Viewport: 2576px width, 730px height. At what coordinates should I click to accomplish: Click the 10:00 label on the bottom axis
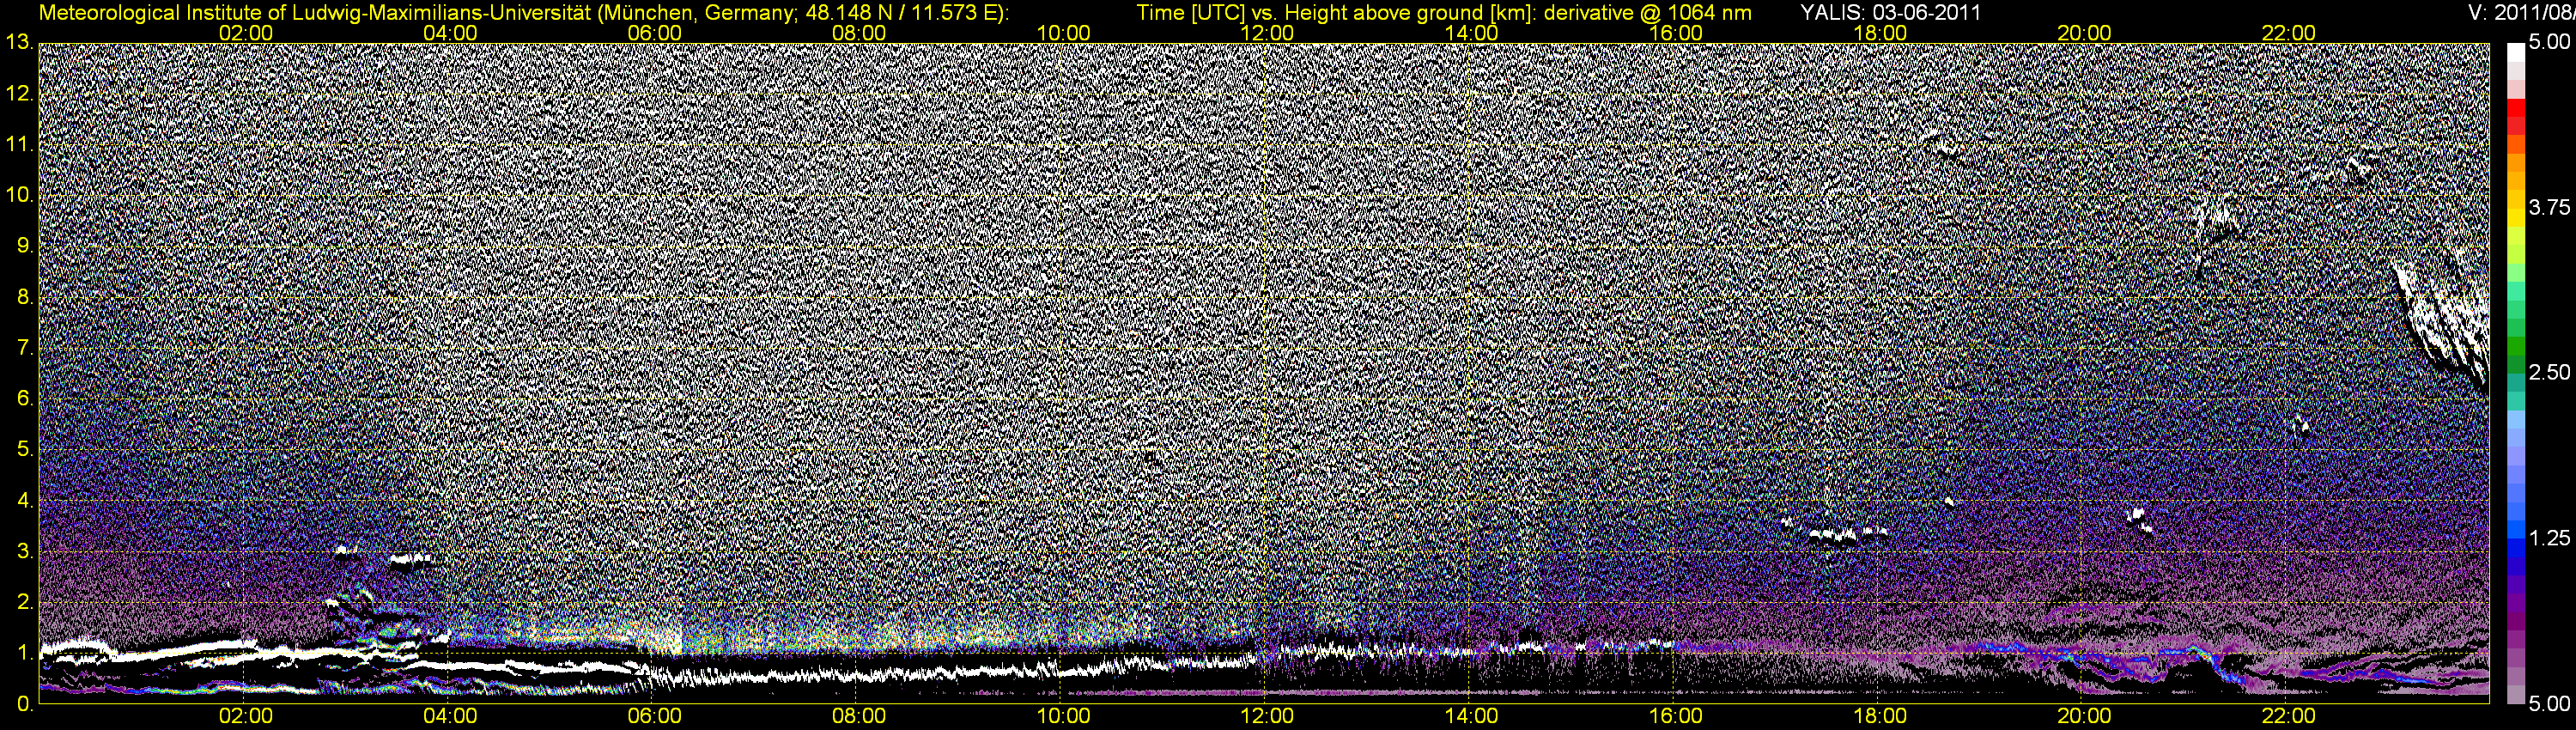click(1062, 716)
